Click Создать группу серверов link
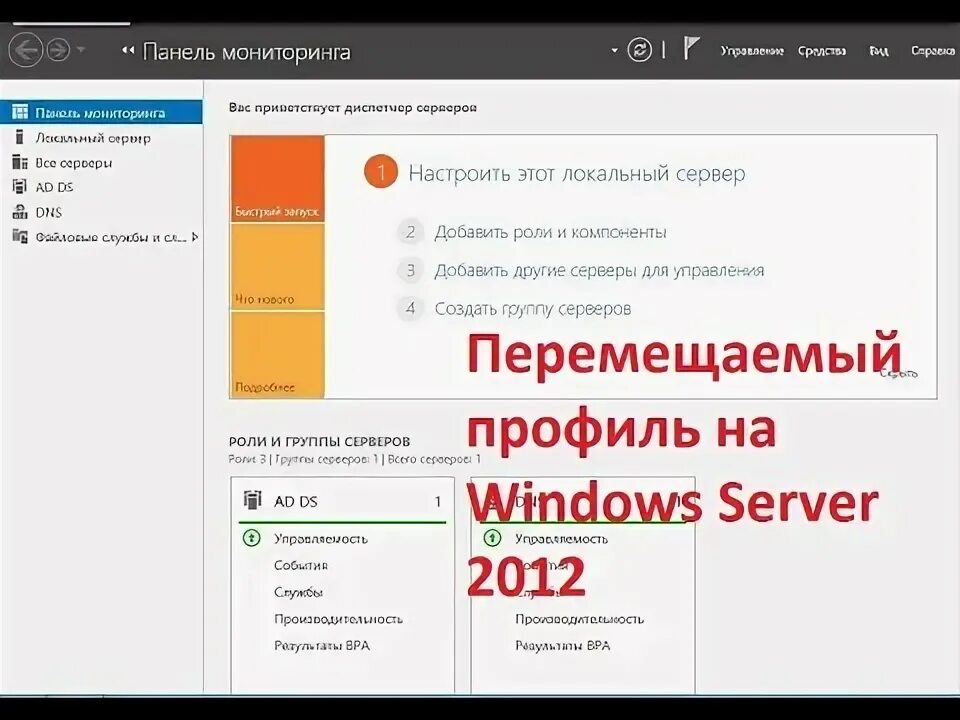 (x=533, y=309)
